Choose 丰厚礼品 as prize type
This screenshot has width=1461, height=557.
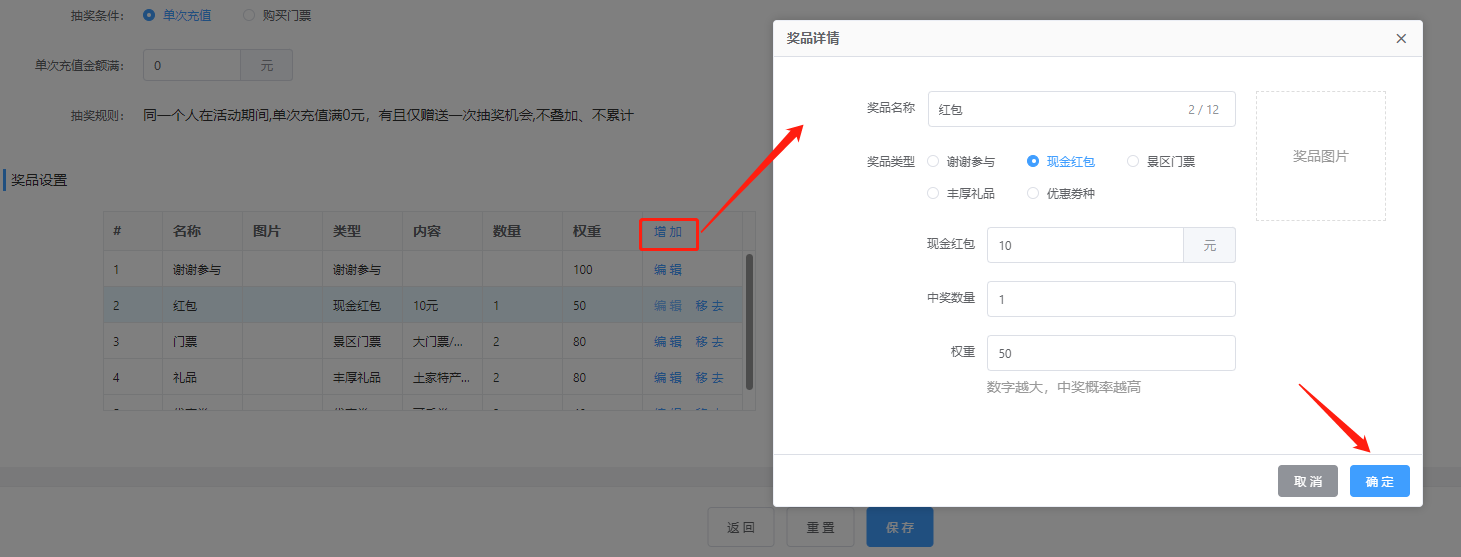[933, 193]
